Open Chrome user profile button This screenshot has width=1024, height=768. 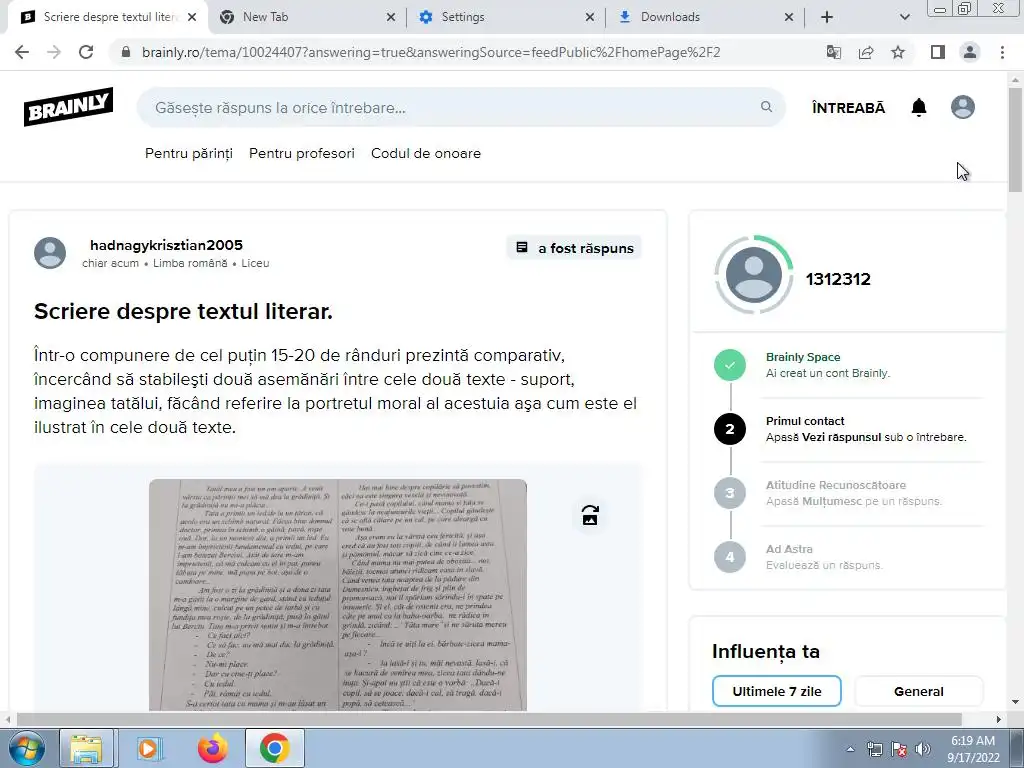point(970,52)
